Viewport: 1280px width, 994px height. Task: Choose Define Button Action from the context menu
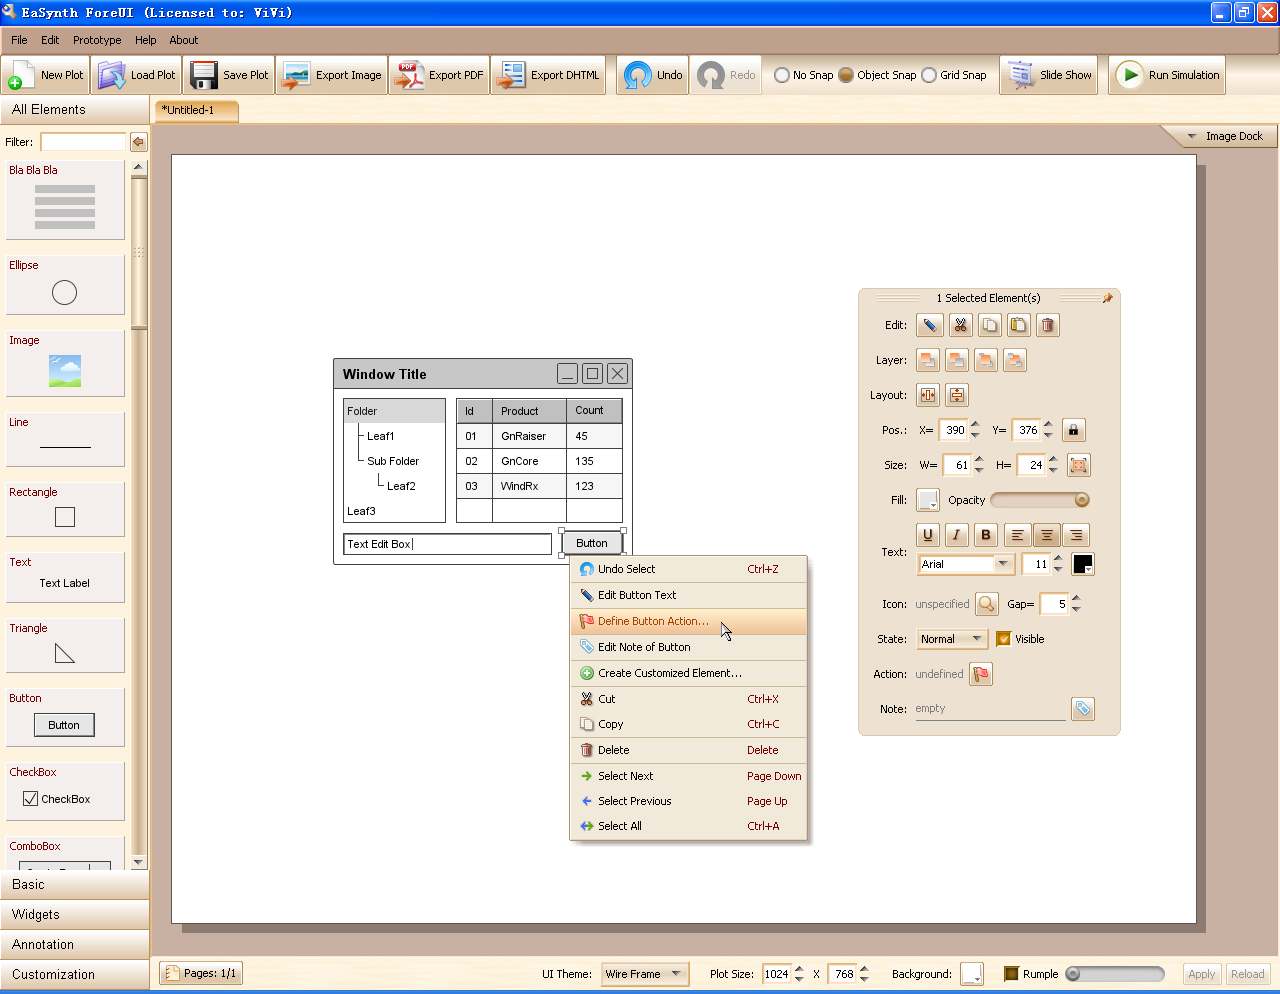[653, 621]
